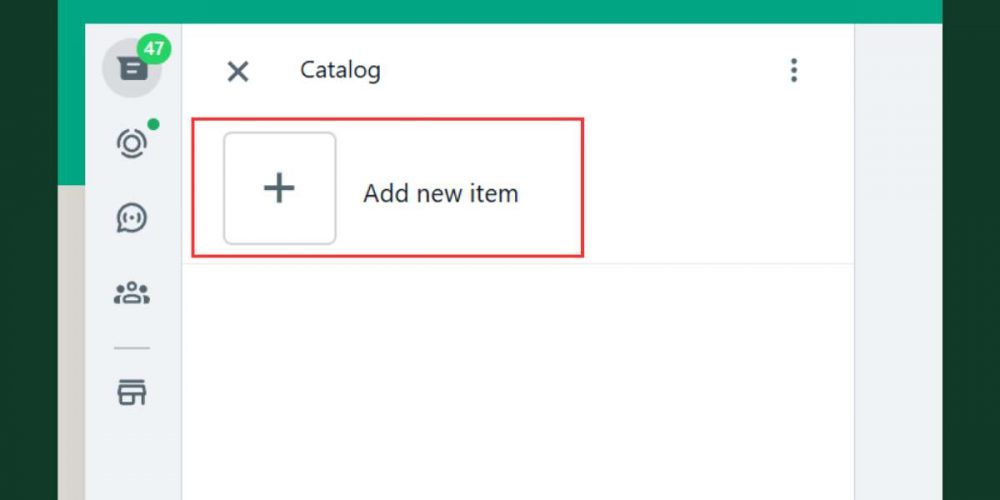Click the empty catalog list area

coord(518,381)
